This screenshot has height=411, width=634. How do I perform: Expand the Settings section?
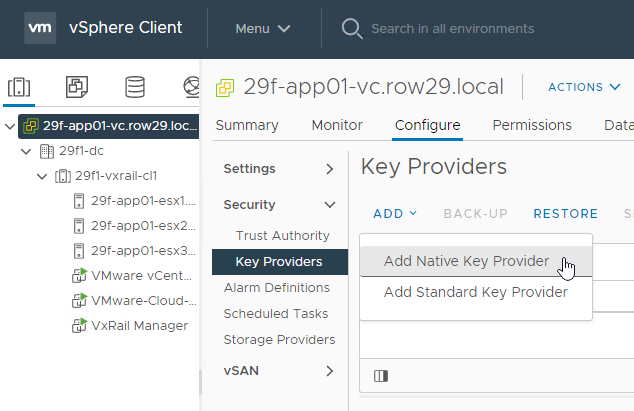pos(330,169)
